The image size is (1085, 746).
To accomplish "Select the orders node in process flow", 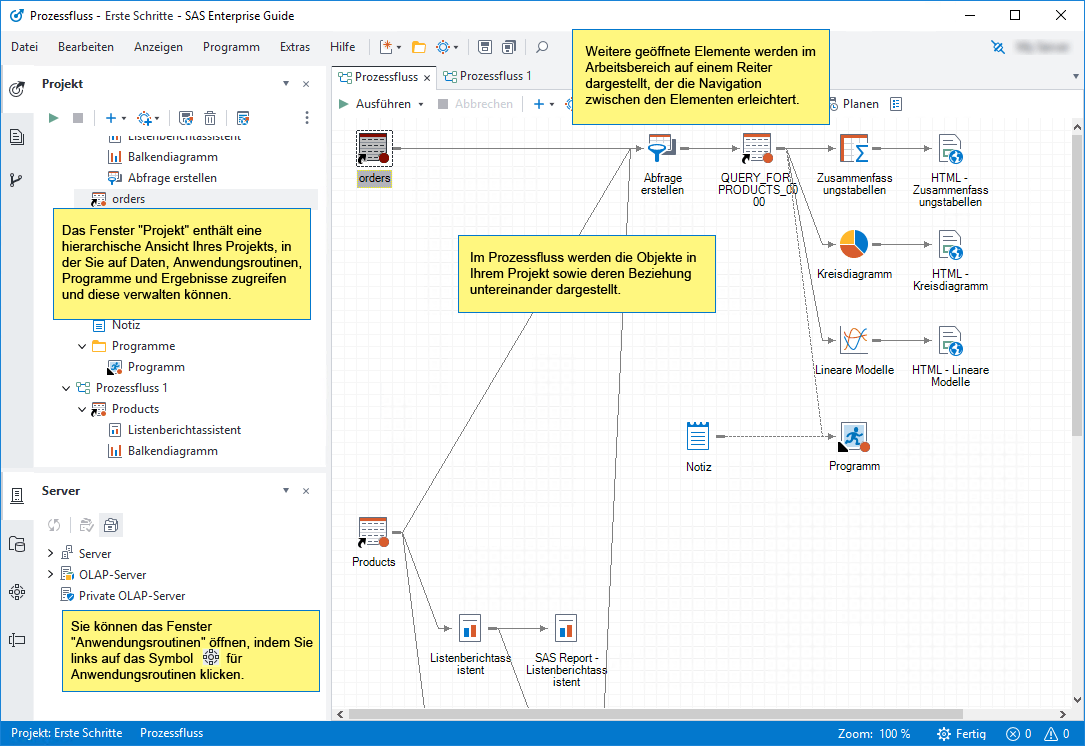I will tap(374, 158).
